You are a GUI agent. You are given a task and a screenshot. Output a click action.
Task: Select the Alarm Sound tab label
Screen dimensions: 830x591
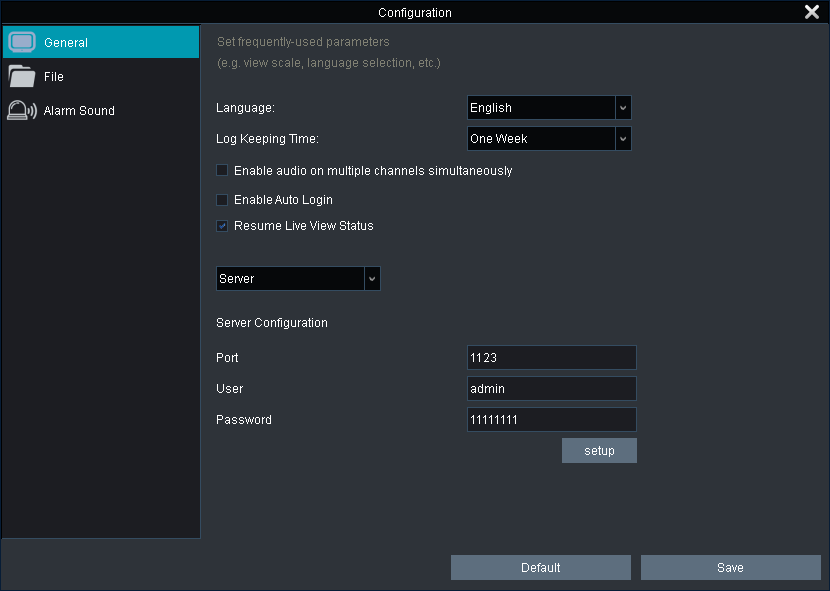[x=79, y=111]
